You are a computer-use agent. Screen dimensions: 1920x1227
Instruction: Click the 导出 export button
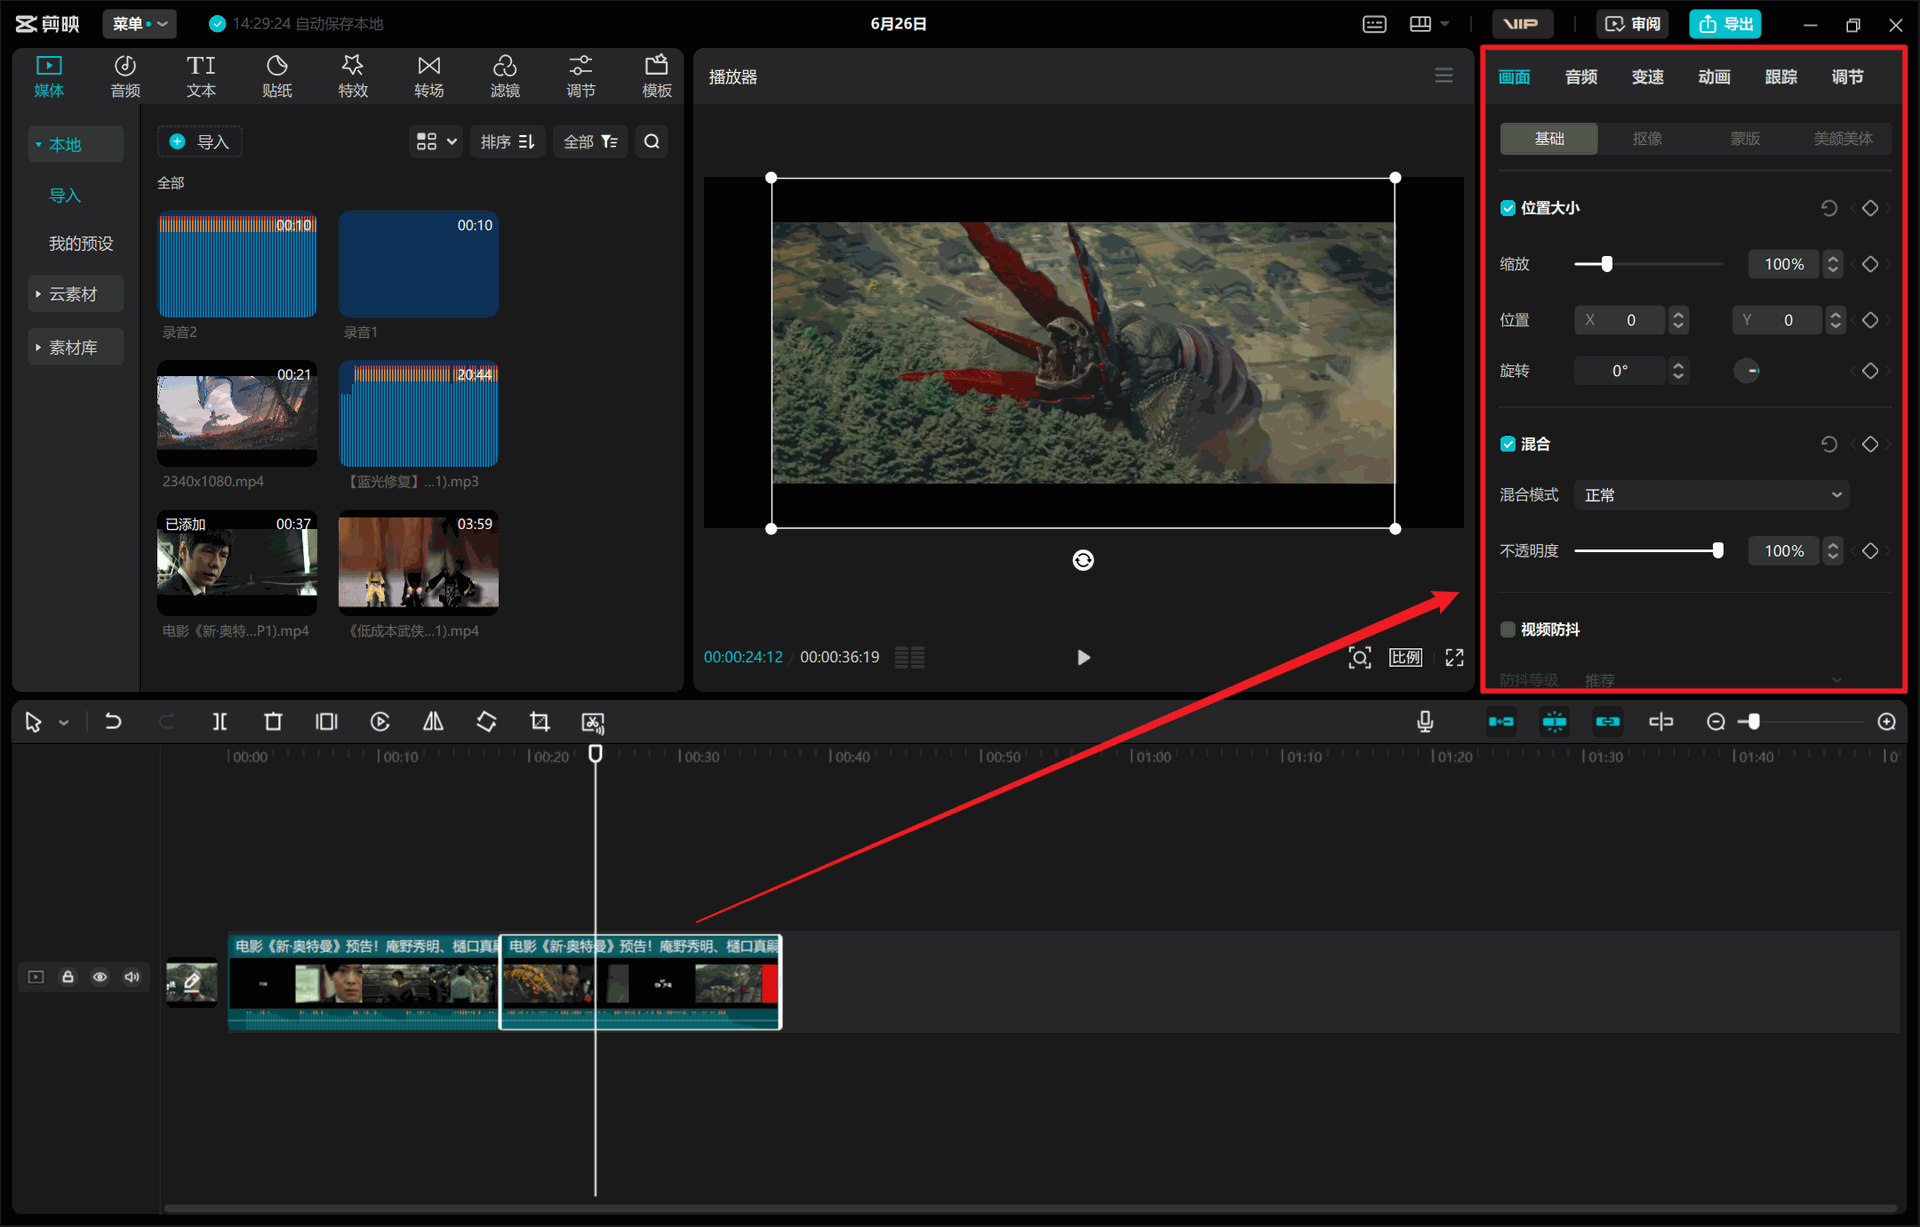click(1726, 24)
